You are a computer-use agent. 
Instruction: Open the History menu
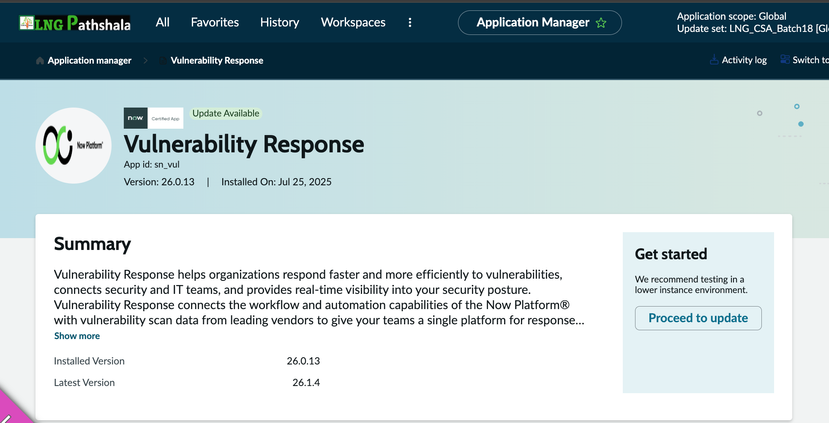(x=279, y=22)
